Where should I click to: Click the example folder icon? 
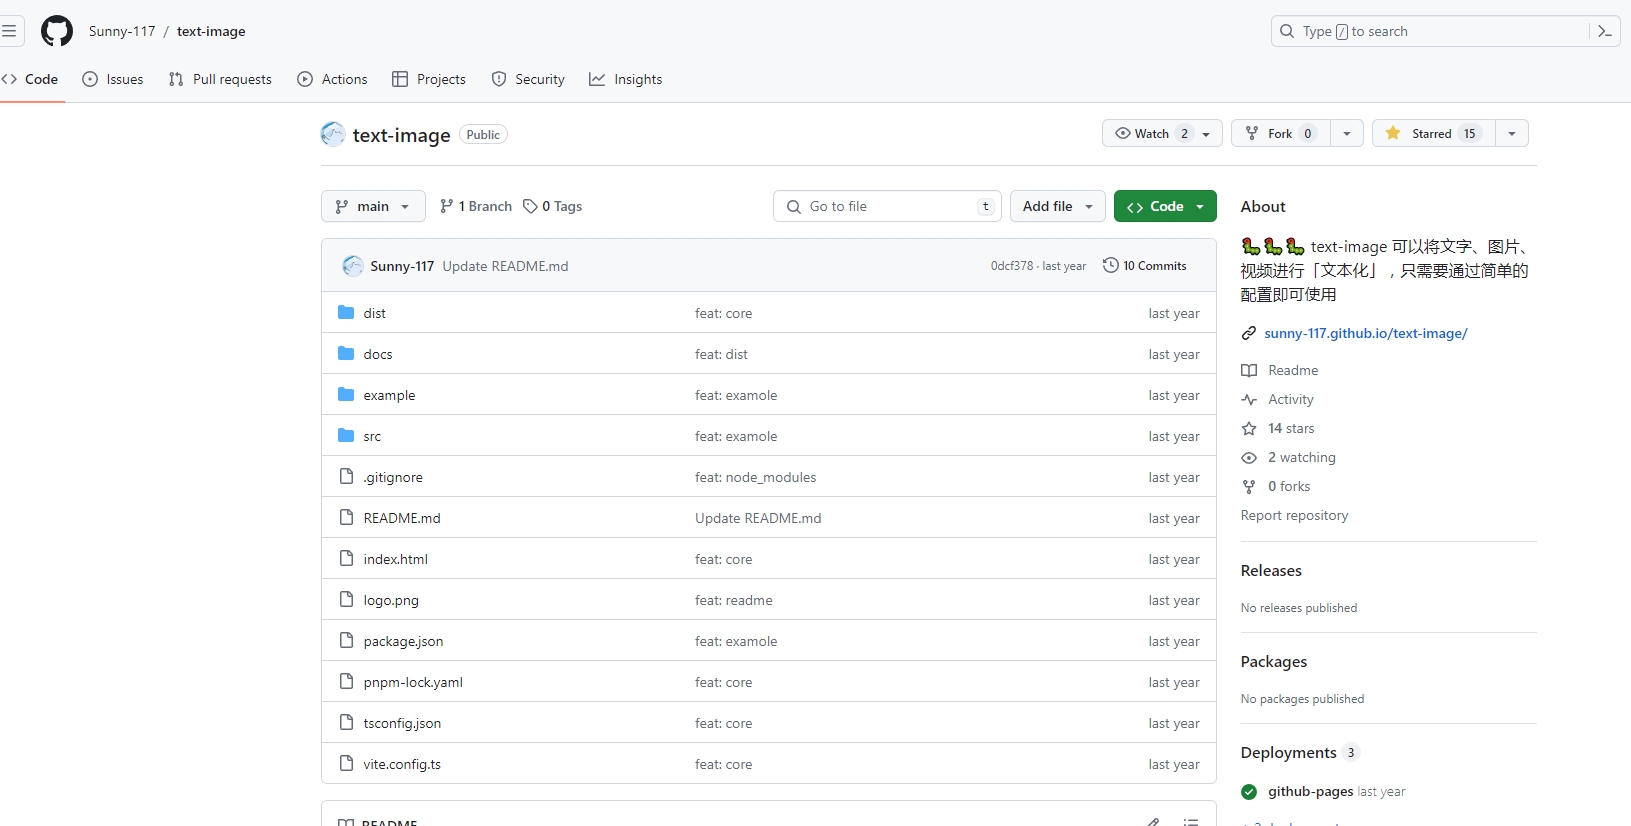346,394
